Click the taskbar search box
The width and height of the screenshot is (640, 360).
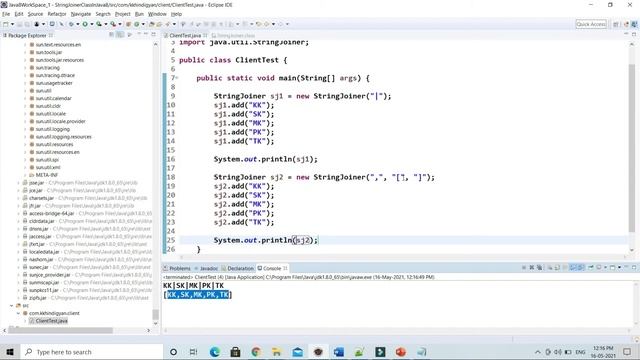(91, 352)
